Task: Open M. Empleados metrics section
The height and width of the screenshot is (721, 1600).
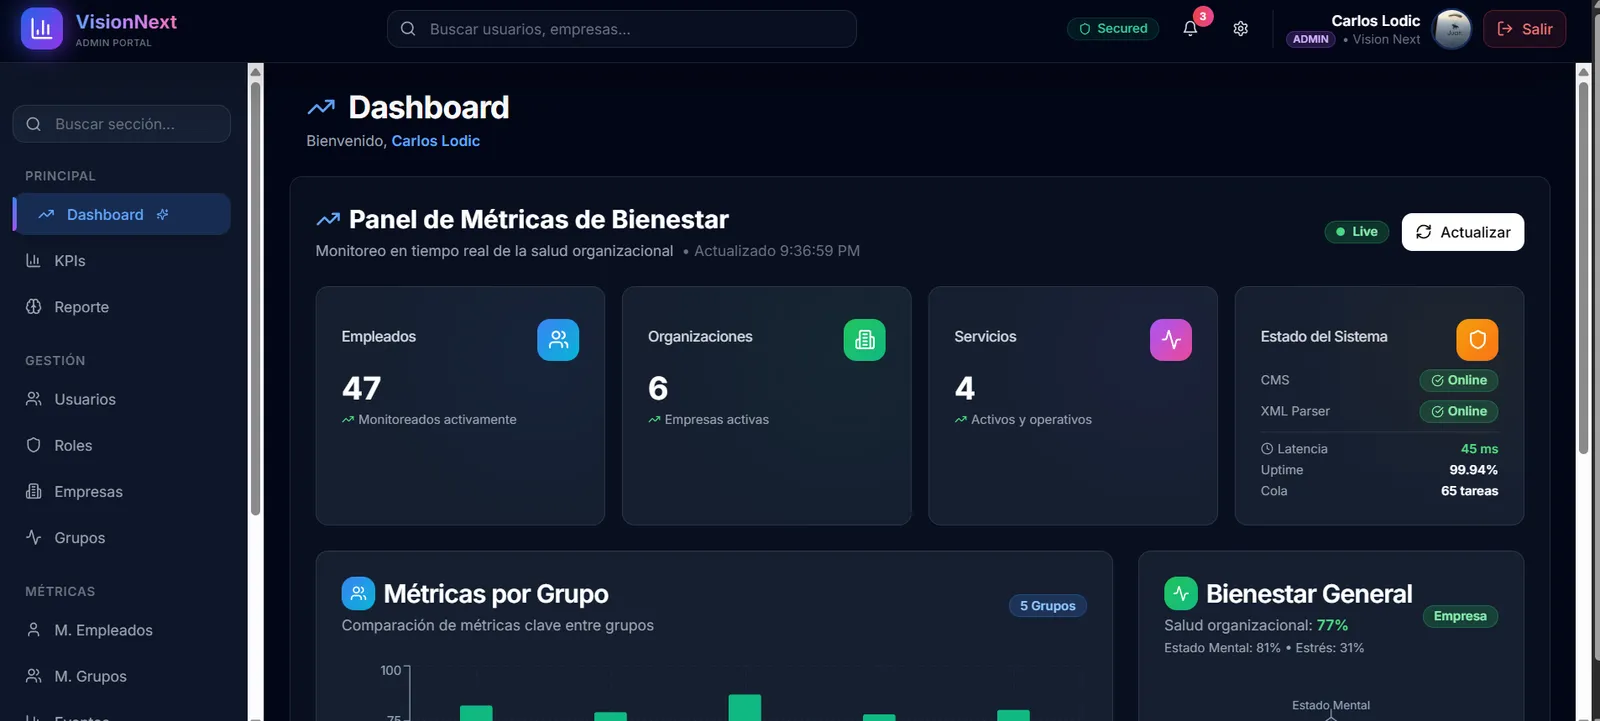Action: pos(122,630)
